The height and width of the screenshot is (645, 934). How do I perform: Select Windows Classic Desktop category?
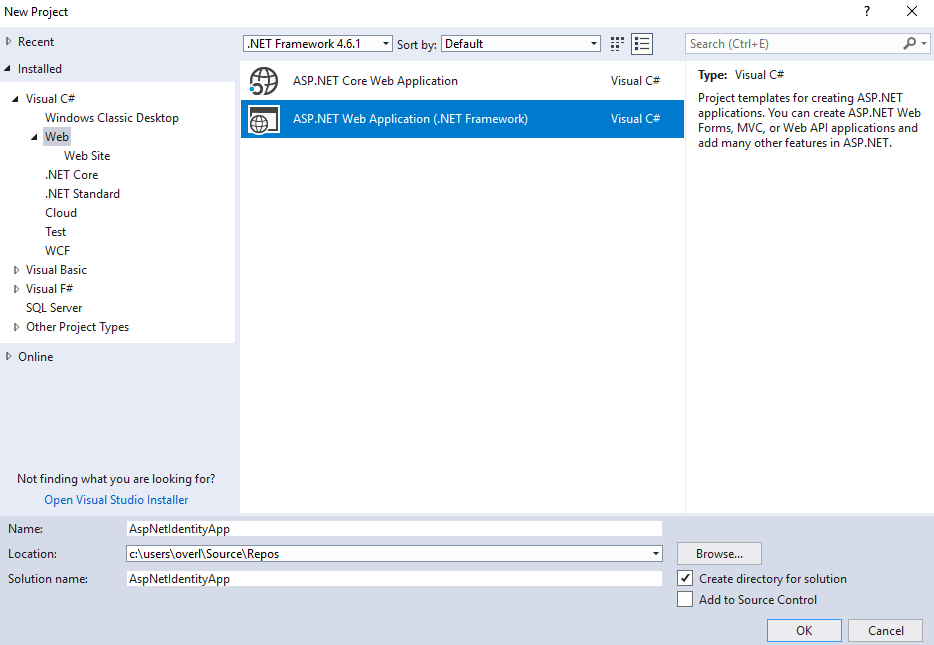tap(112, 118)
